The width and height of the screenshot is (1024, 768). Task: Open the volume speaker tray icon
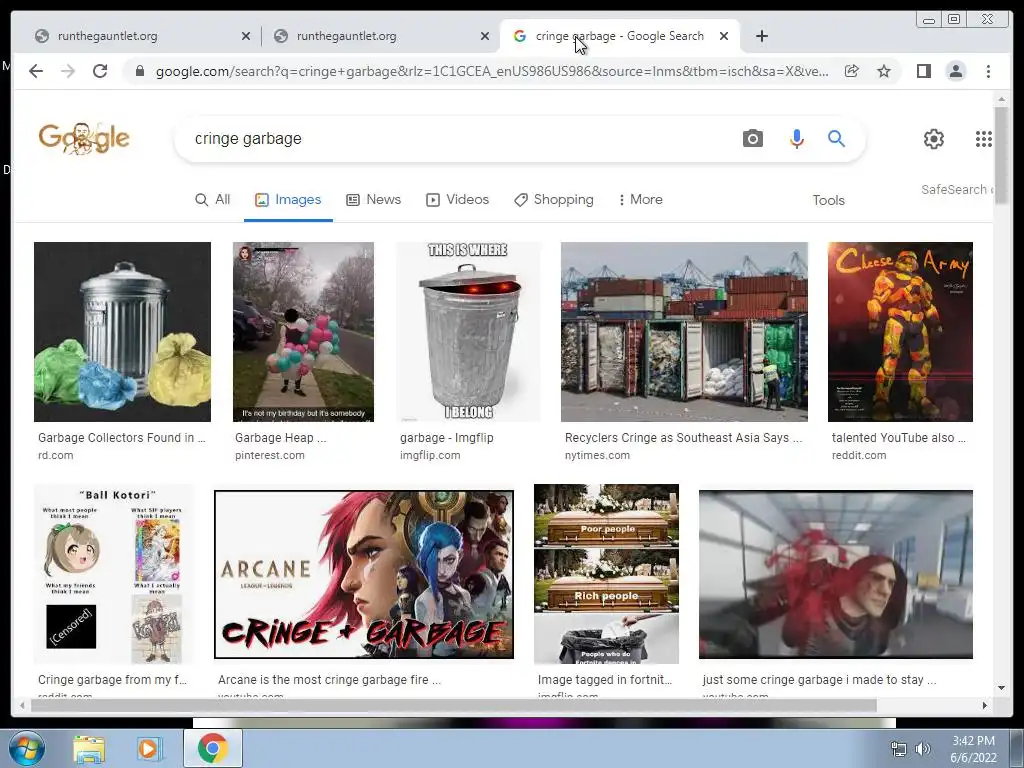923,749
